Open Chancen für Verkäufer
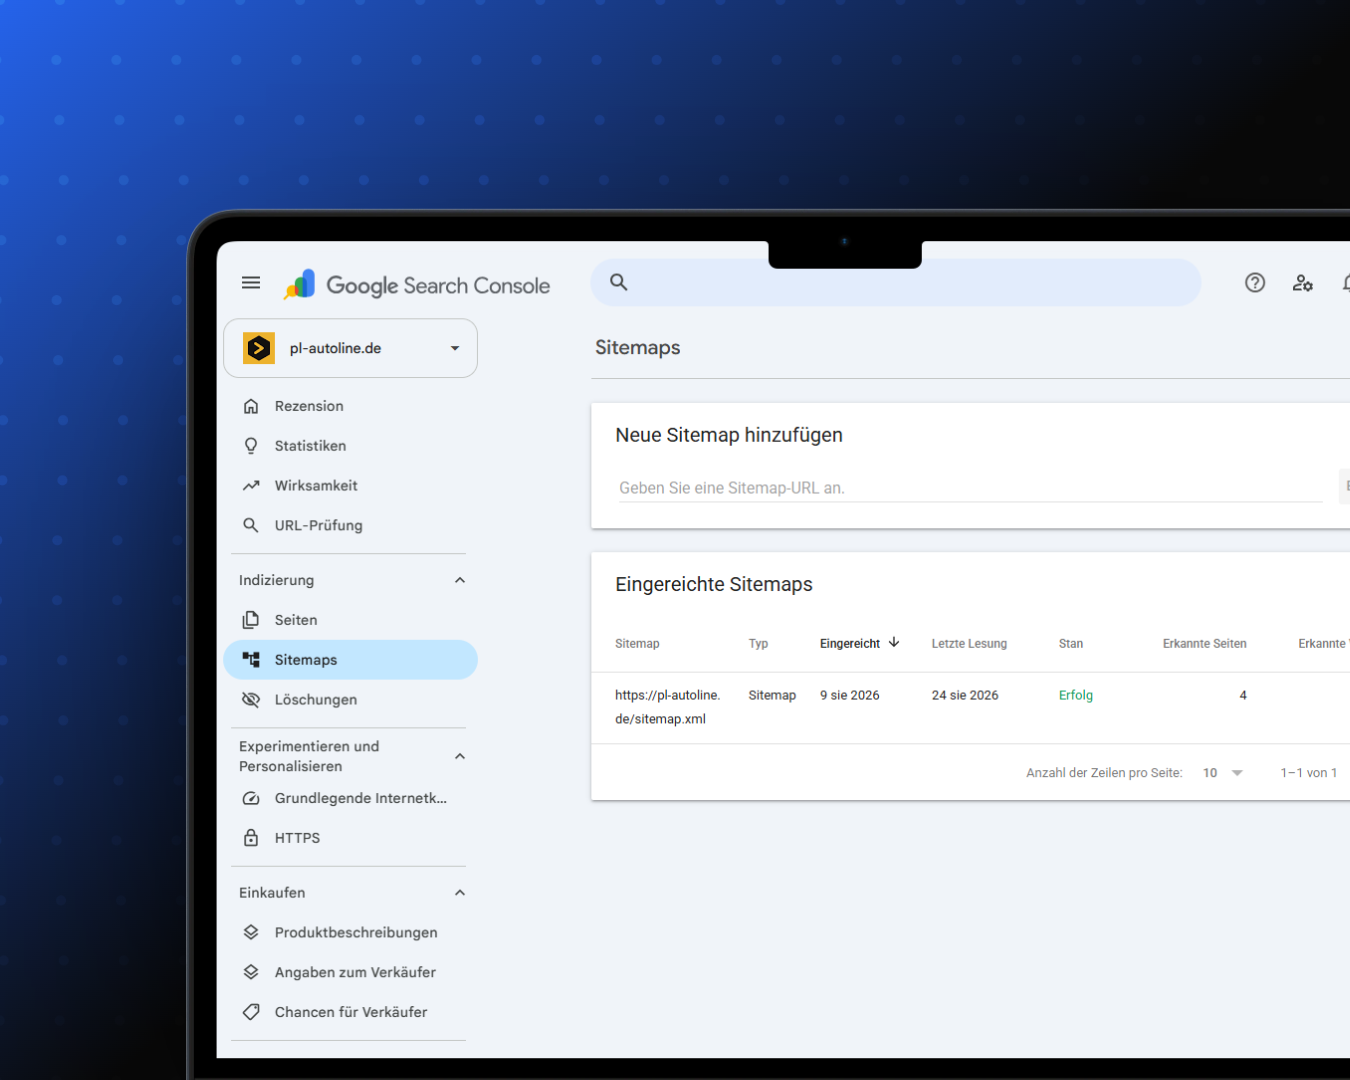The width and height of the screenshot is (1350, 1080). [x=351, y=1012]
